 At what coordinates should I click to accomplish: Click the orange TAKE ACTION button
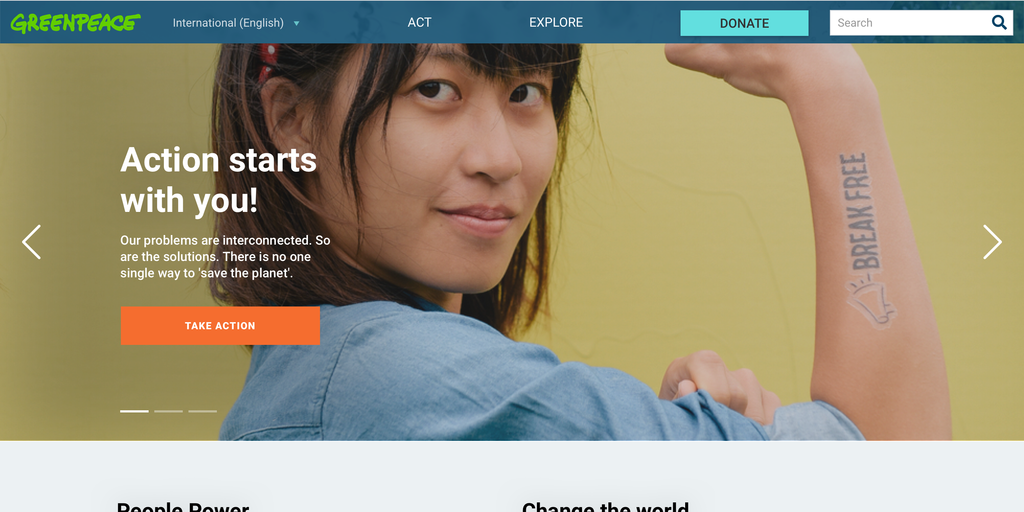[x=220, y=325]
